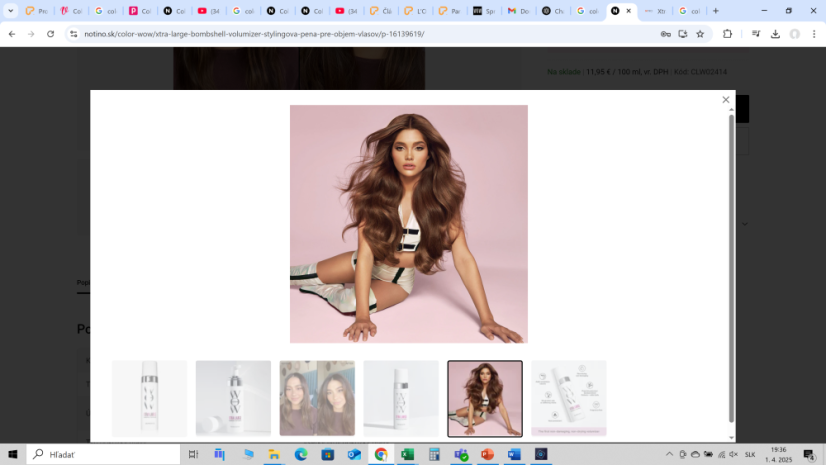Open Task View from the taskbar
This screenshot has width=826, height=465.
coord(193,454)
